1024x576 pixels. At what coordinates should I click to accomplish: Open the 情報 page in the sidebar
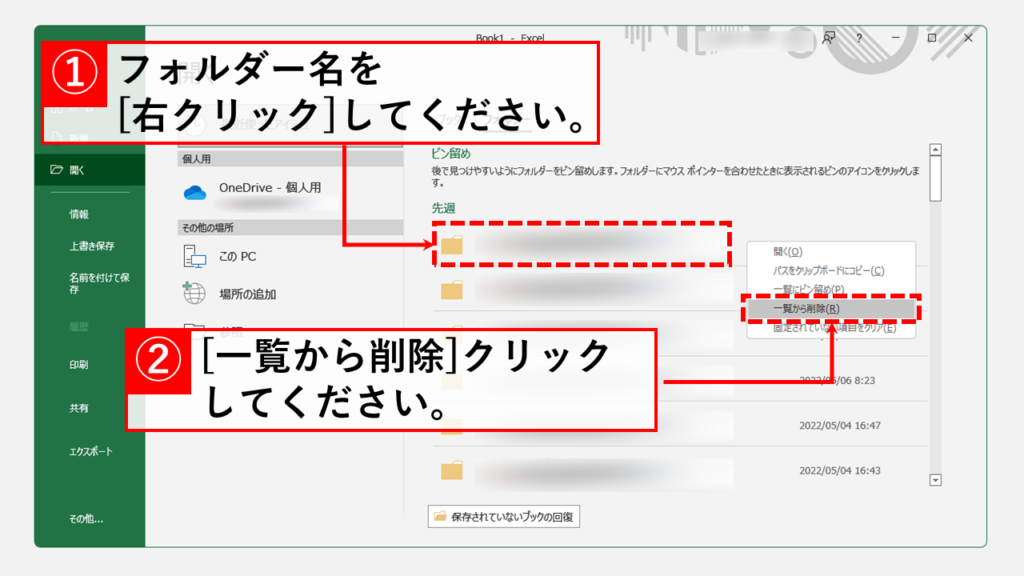79,214
